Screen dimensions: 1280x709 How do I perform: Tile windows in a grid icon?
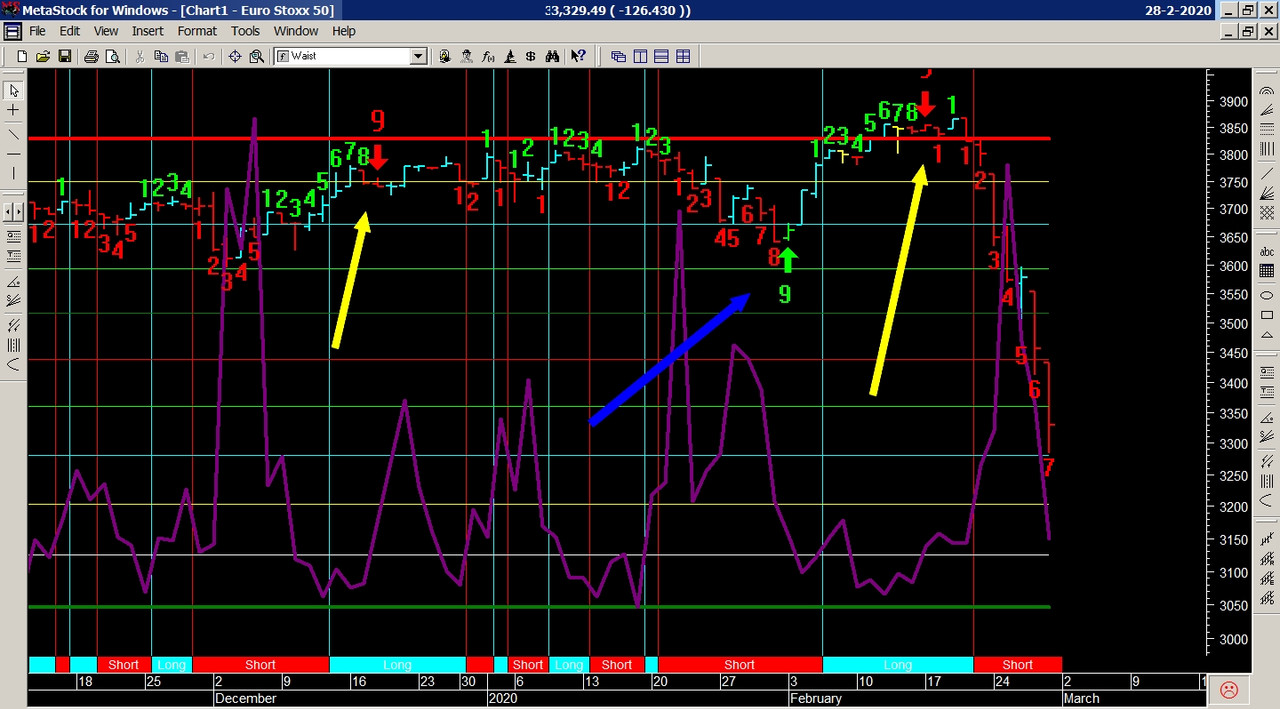click(683, 56)
